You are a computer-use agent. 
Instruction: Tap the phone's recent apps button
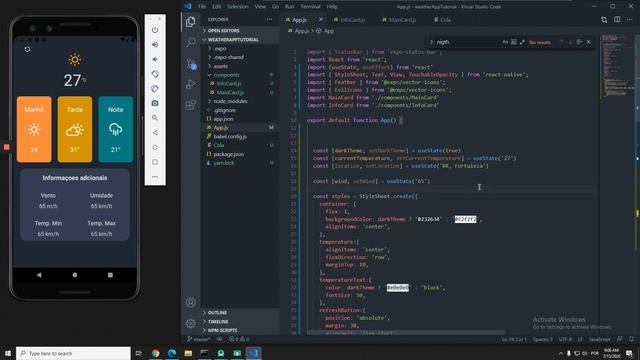[110, 275]
